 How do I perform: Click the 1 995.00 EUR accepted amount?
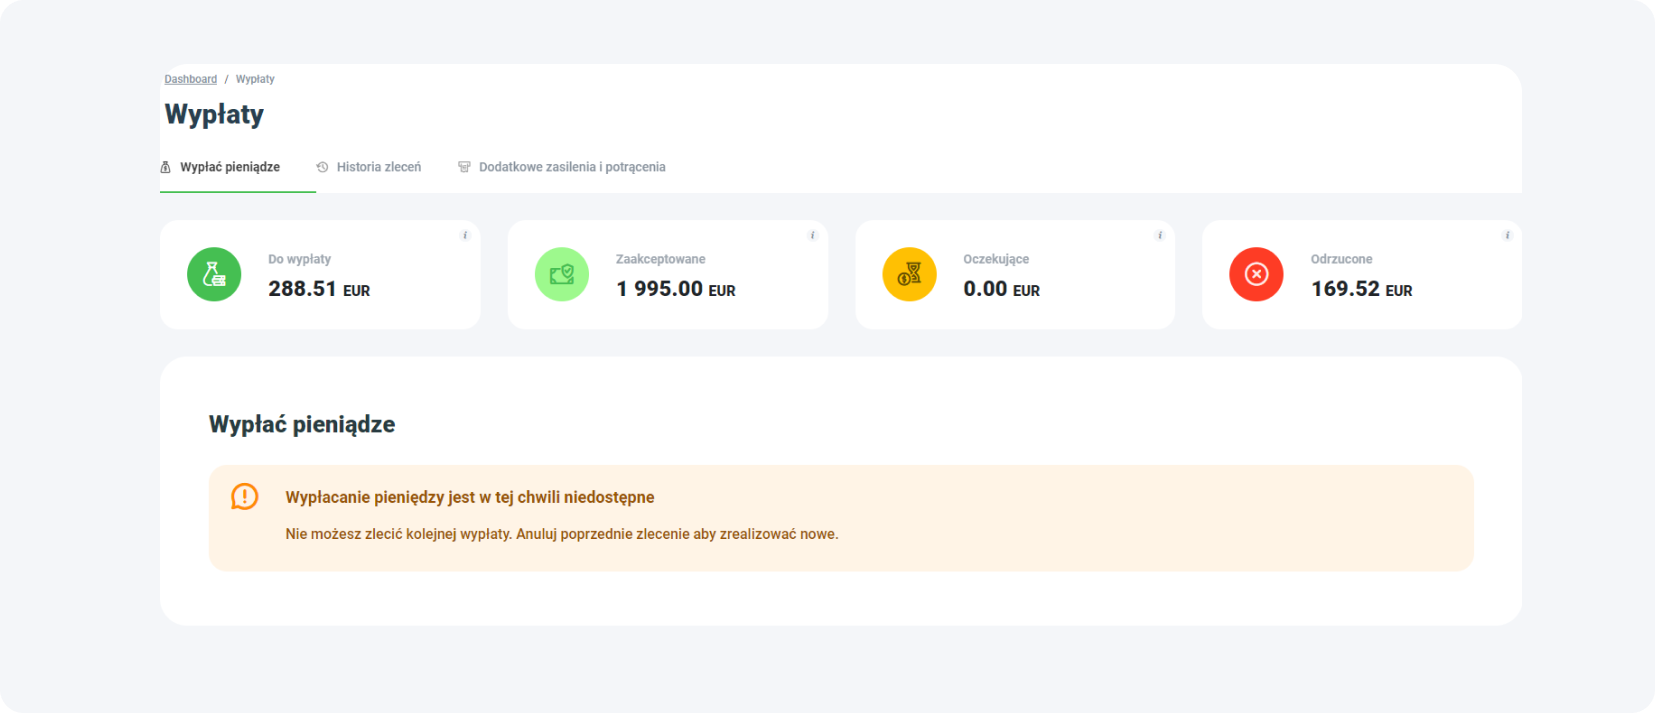[675, 289]
